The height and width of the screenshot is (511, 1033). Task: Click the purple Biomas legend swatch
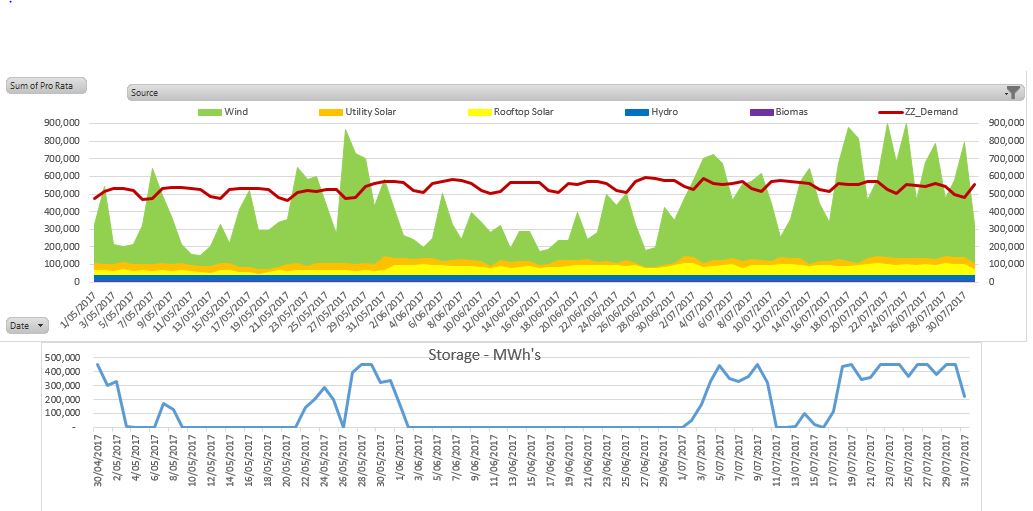click(x=762, y=113)
